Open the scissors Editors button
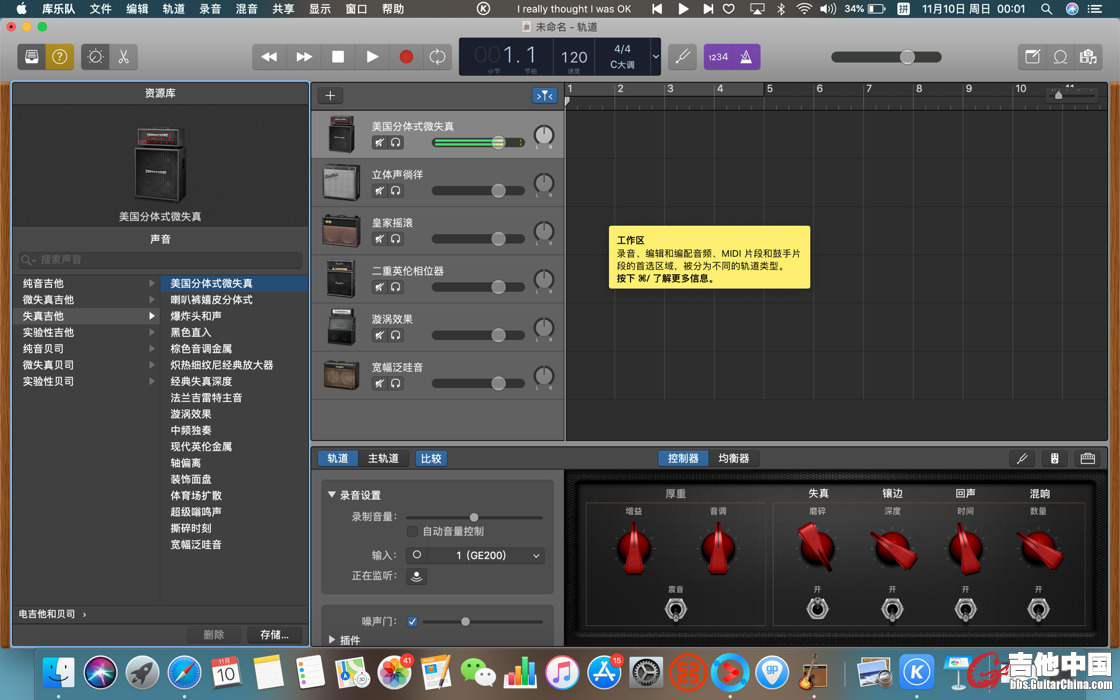 [124, 57]
